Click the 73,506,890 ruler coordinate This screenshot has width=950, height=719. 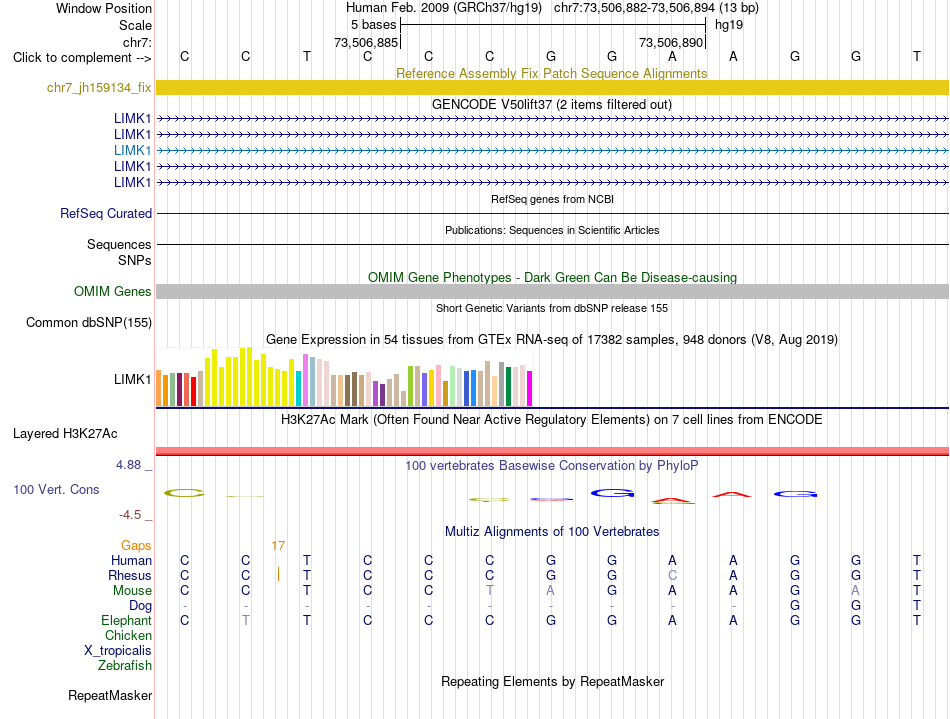[x=671, y=42]
